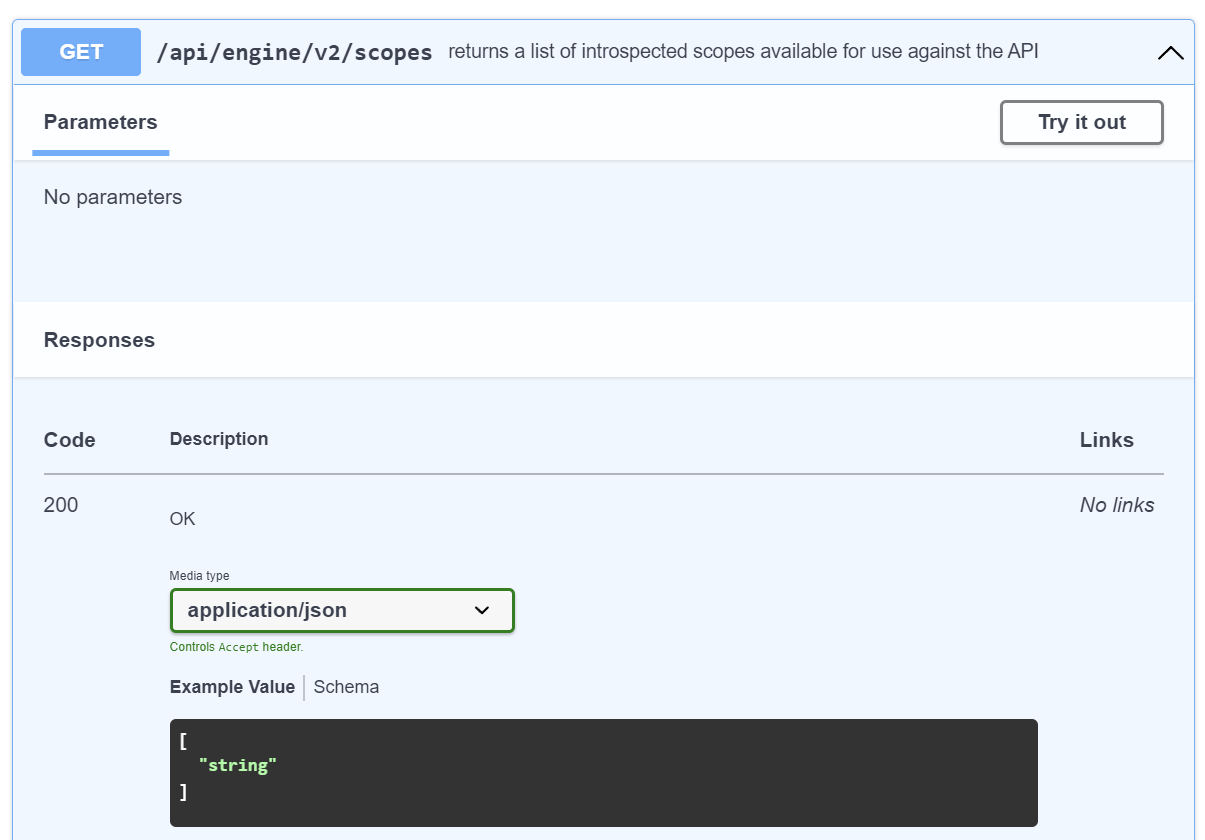Click the Links column header
The image size is (1205, 840).
point(1107,440)
